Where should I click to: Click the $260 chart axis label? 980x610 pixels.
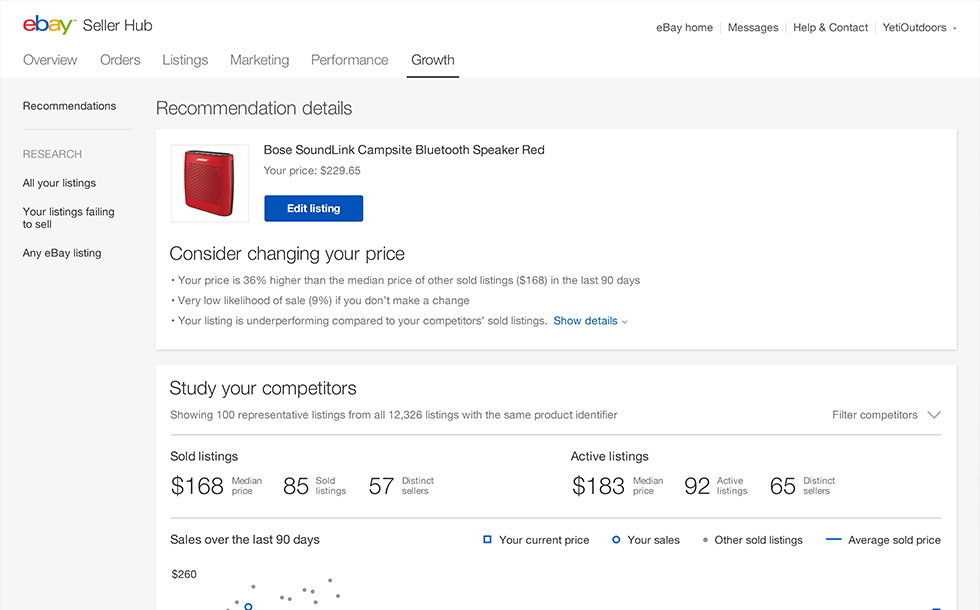pyautogui.click(x=184, y=574)
